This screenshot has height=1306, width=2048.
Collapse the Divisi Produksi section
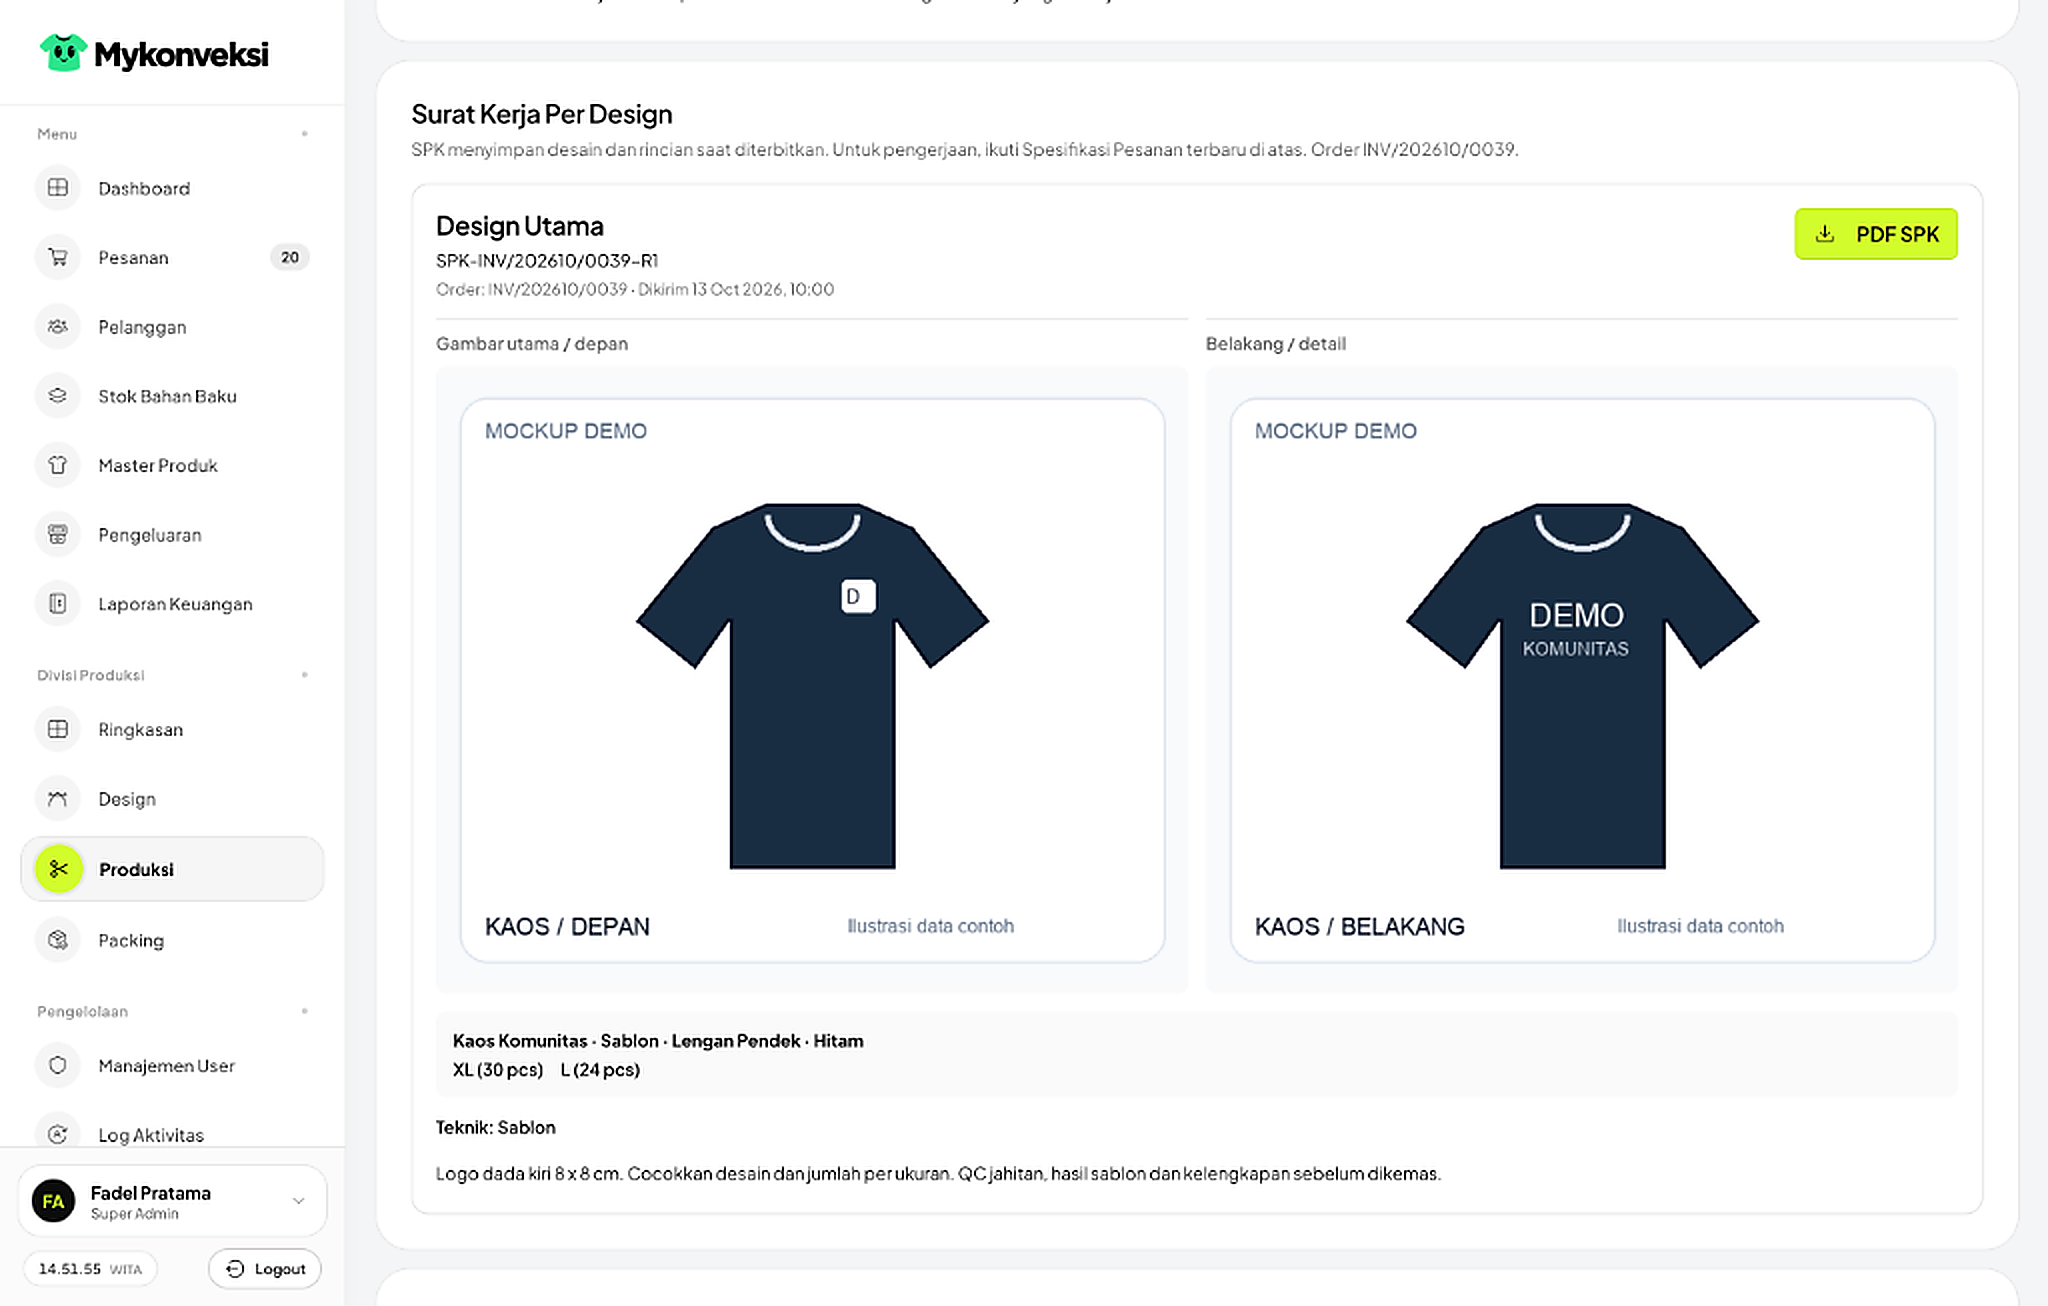[304, 675]
